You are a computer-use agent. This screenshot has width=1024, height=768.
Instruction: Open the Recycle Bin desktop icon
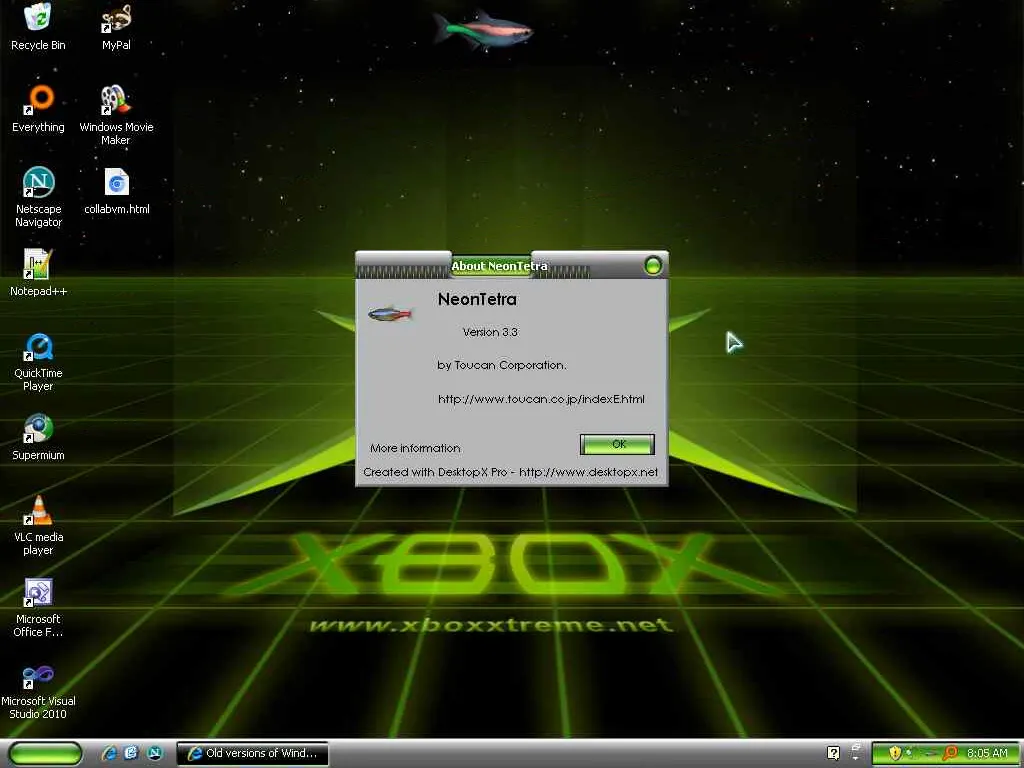(x=38, y=17)
